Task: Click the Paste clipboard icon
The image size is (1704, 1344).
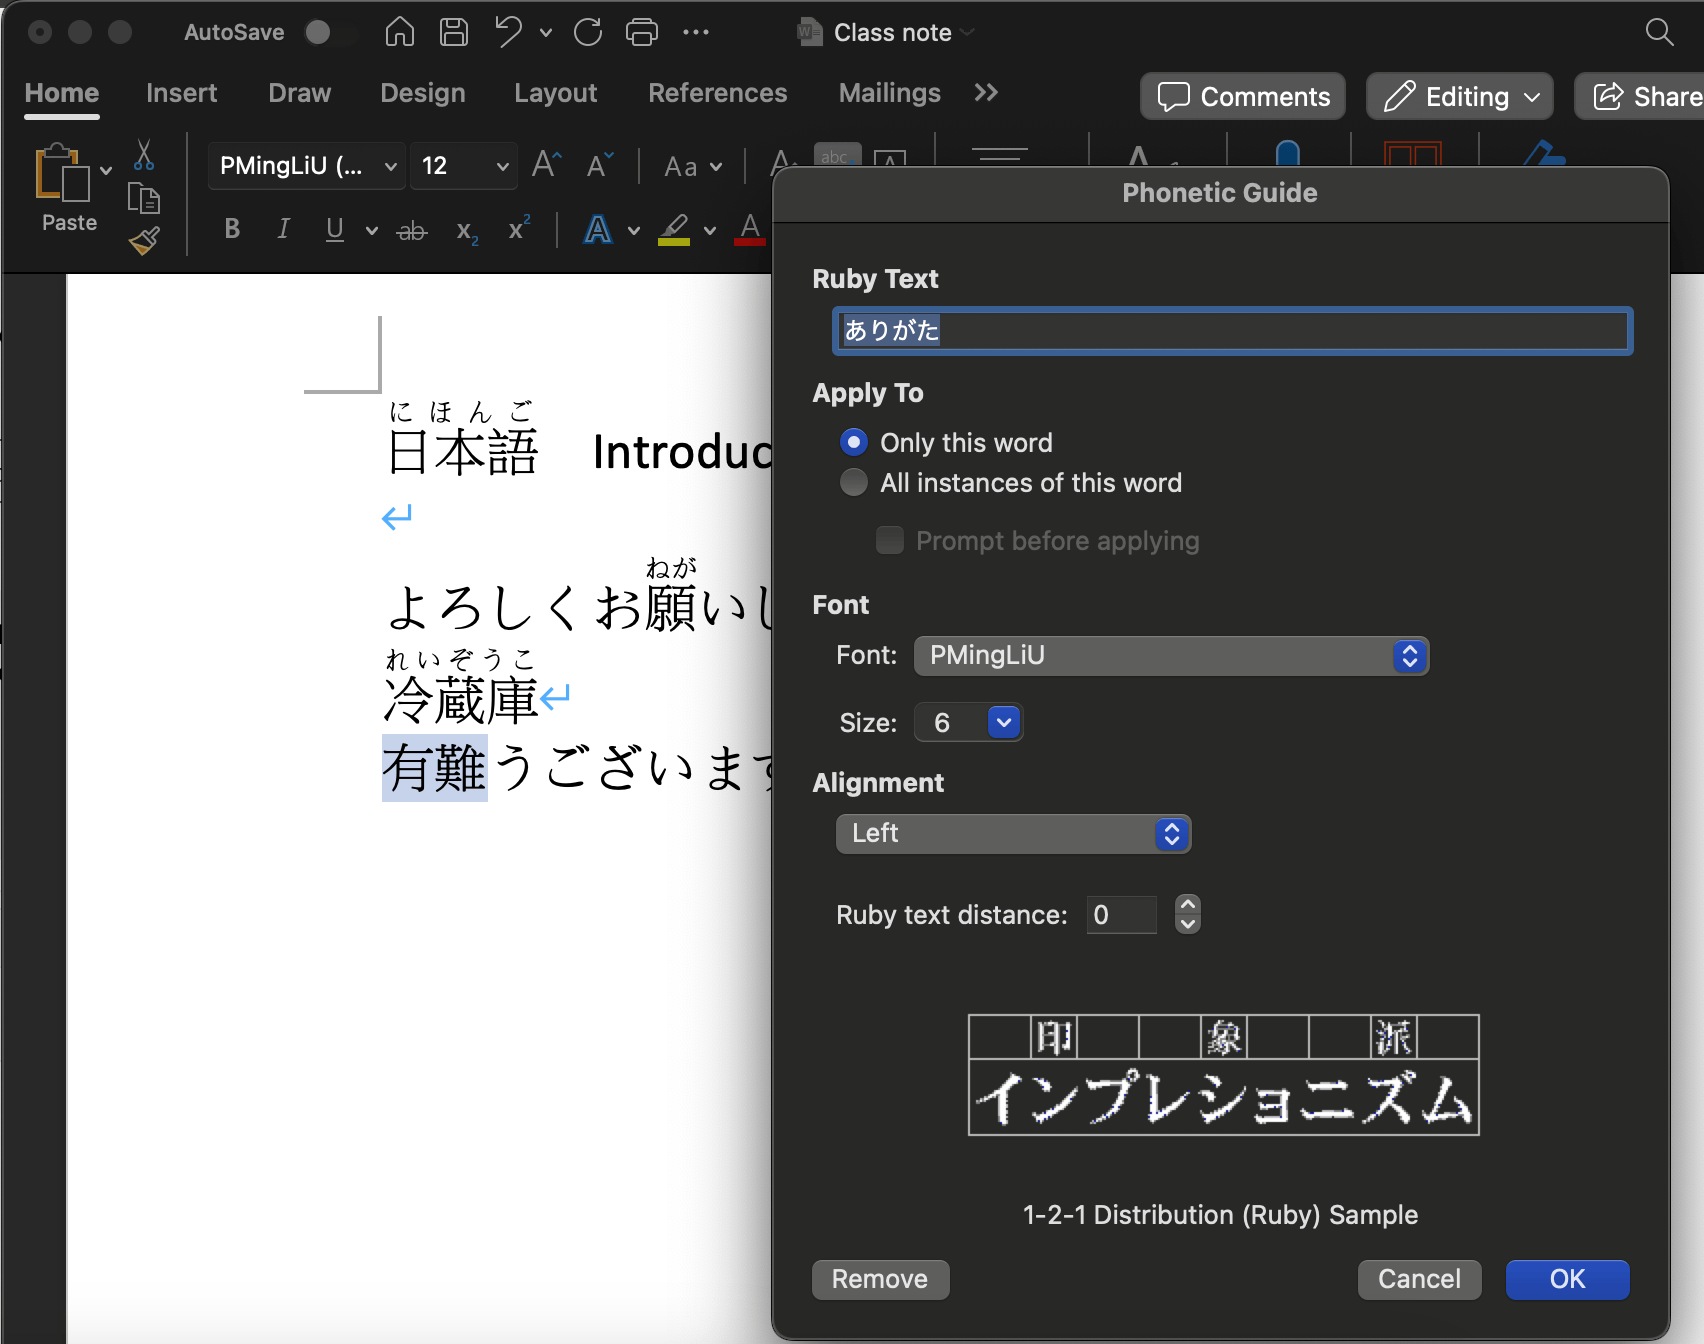Action: (x=61, y=172)
